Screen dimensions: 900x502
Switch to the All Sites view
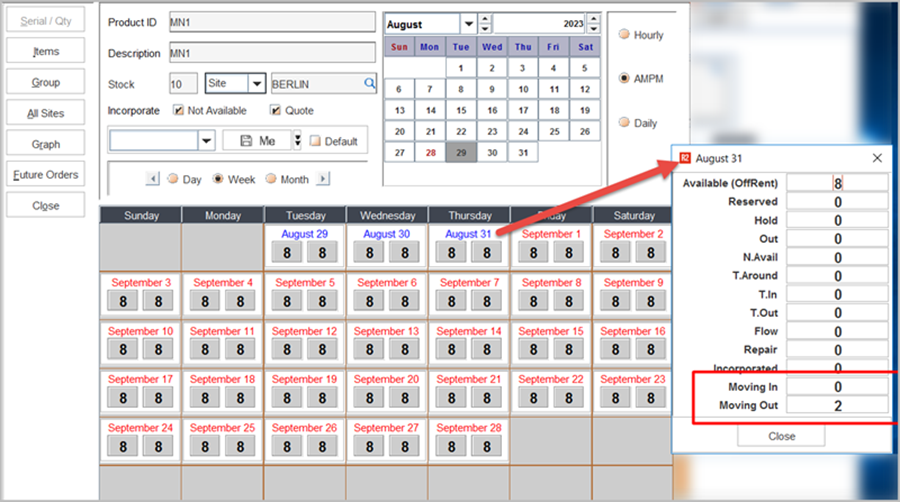pyautogui.click(x=45, y=114)
